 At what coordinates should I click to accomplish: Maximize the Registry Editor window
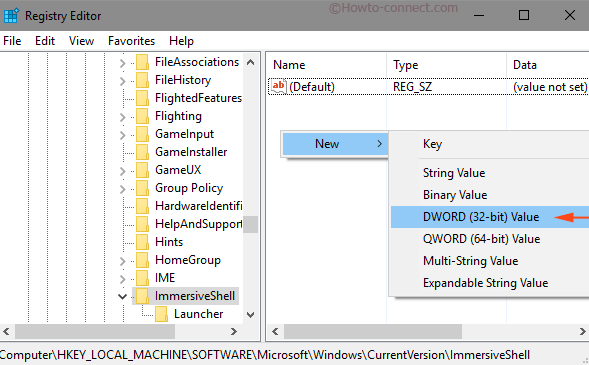pos(524,15)
